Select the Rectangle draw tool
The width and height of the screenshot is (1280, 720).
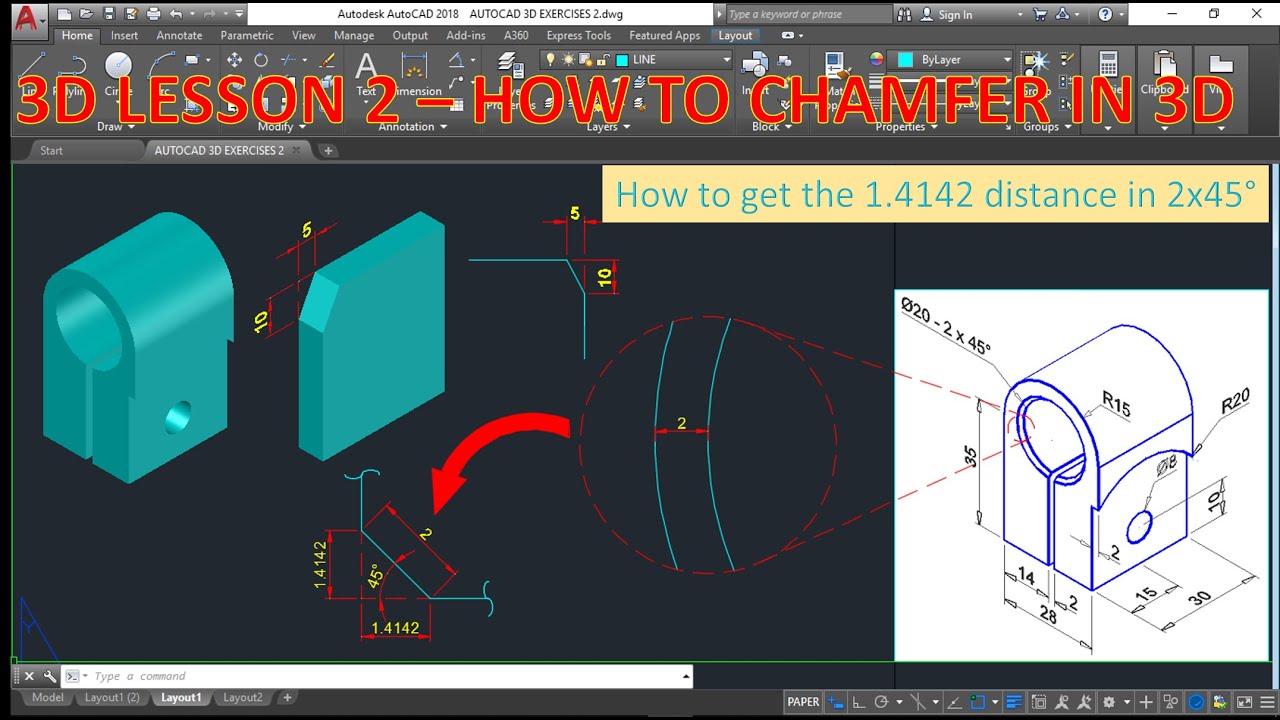(x=193, y=60)
